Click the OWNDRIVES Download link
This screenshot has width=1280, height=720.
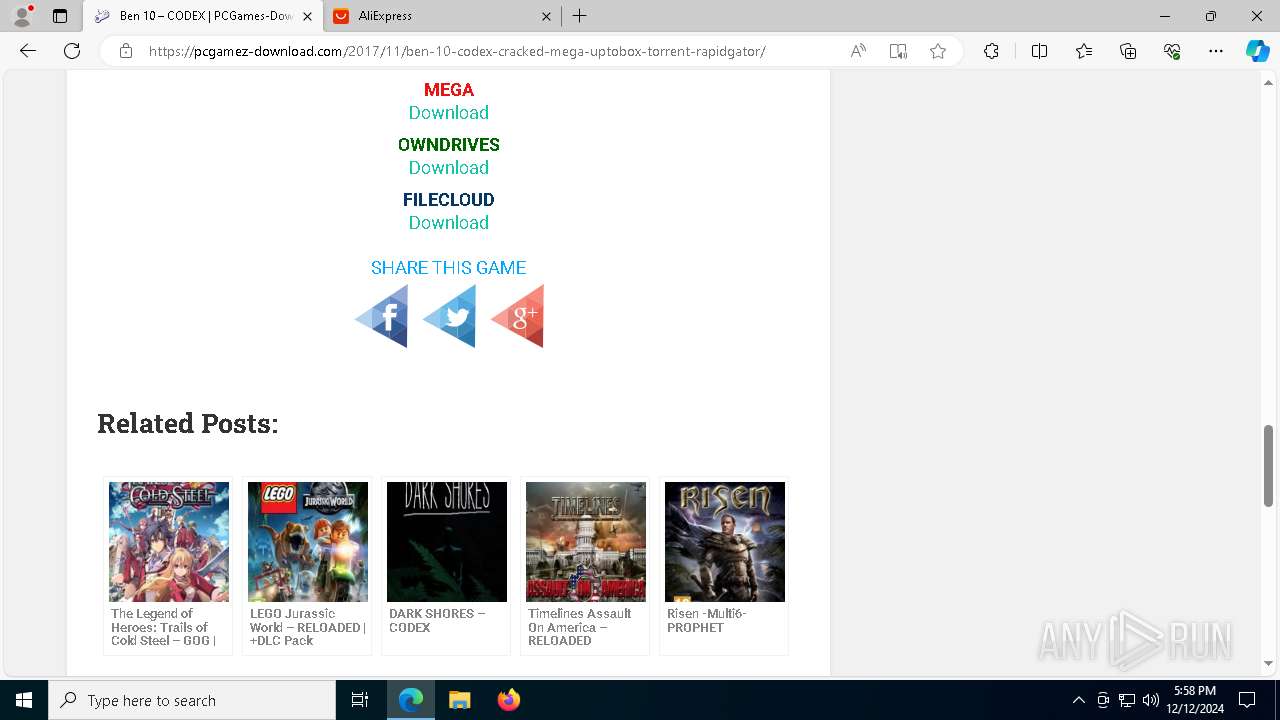448,168
